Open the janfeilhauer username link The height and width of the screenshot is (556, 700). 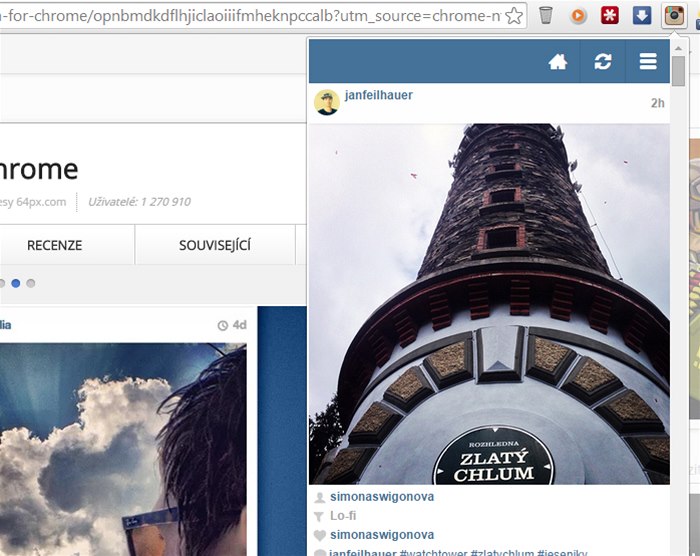click(x=378, y=96)
